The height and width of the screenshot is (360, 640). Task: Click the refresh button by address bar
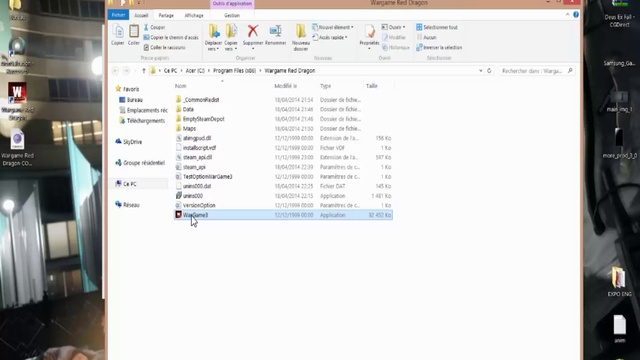(x=489, y=71)
